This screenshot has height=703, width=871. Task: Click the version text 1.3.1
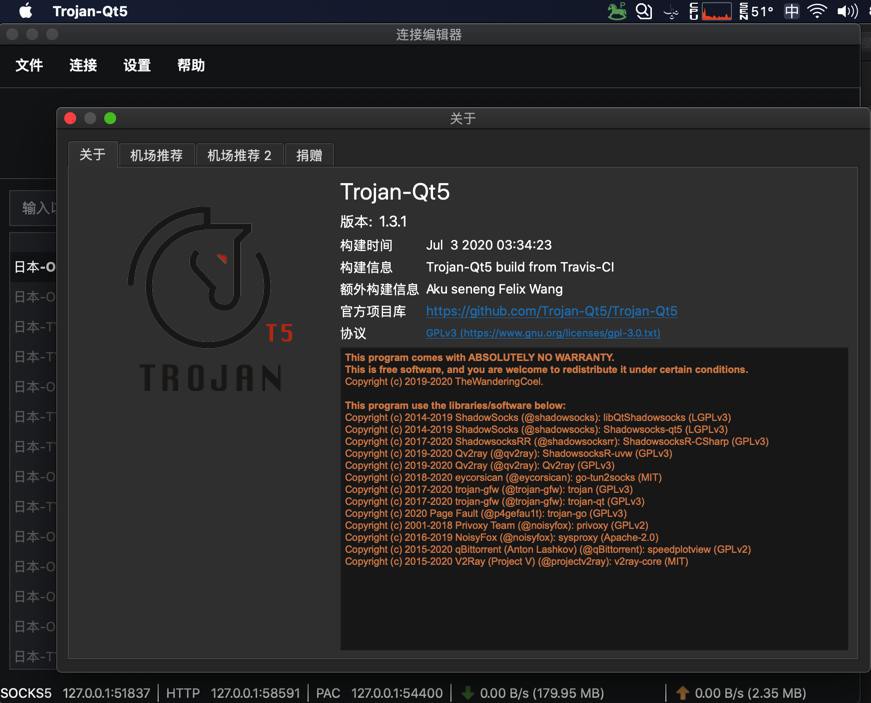point(393,222)
